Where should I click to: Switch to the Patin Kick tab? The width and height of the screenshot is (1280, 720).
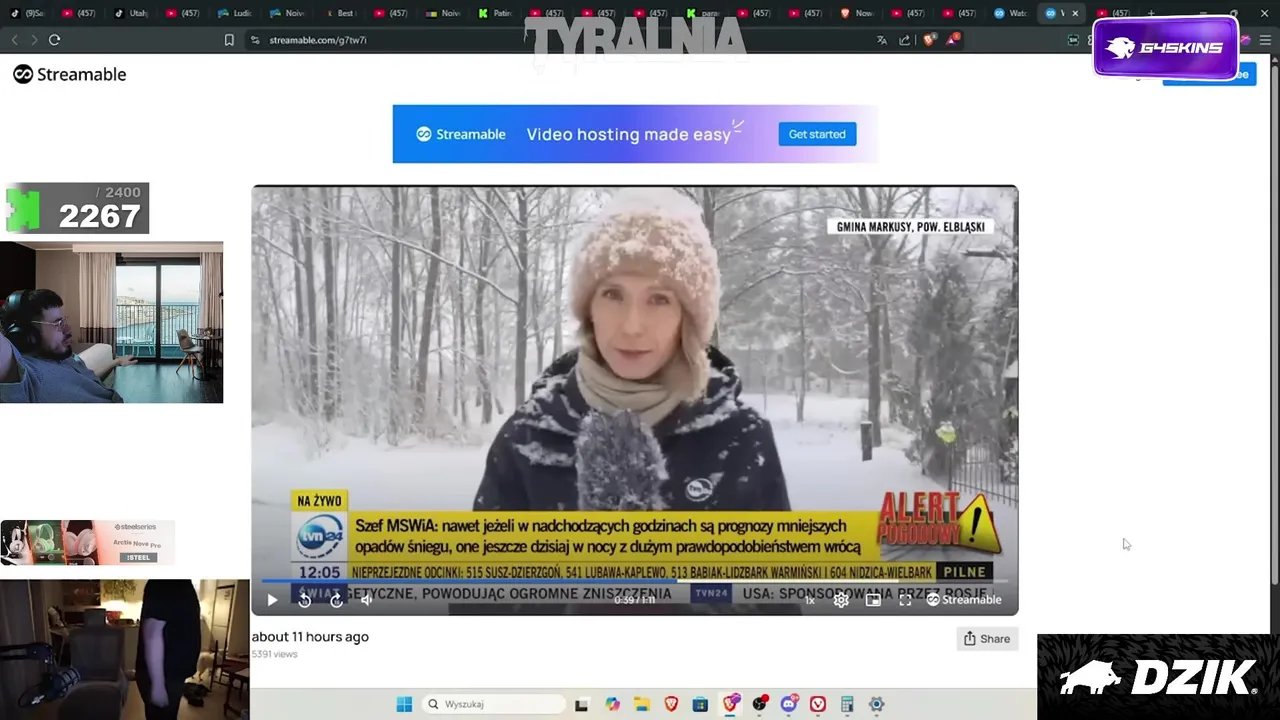496,13
